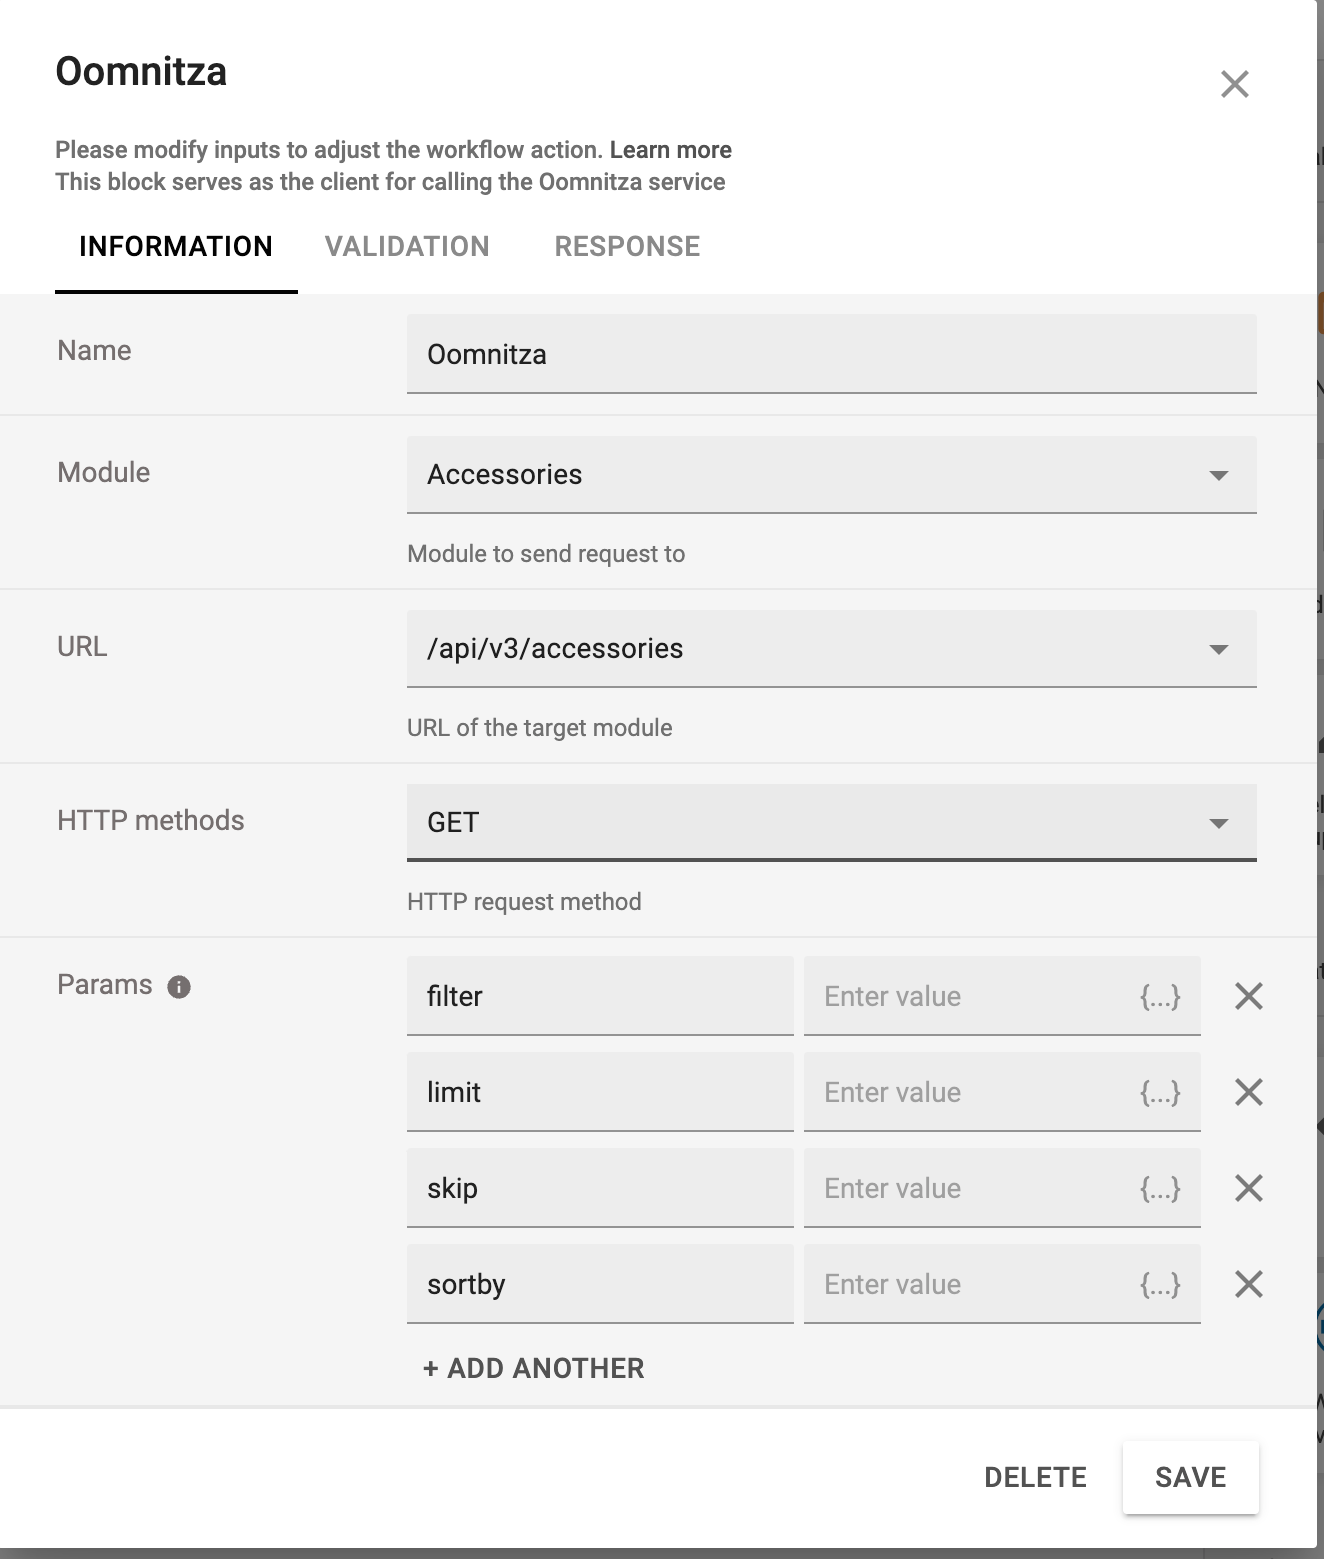Viewport: 1324px width, 1559px height.
Task: Close the Oomnitza dialog
Action: (x=1235, y=84)
